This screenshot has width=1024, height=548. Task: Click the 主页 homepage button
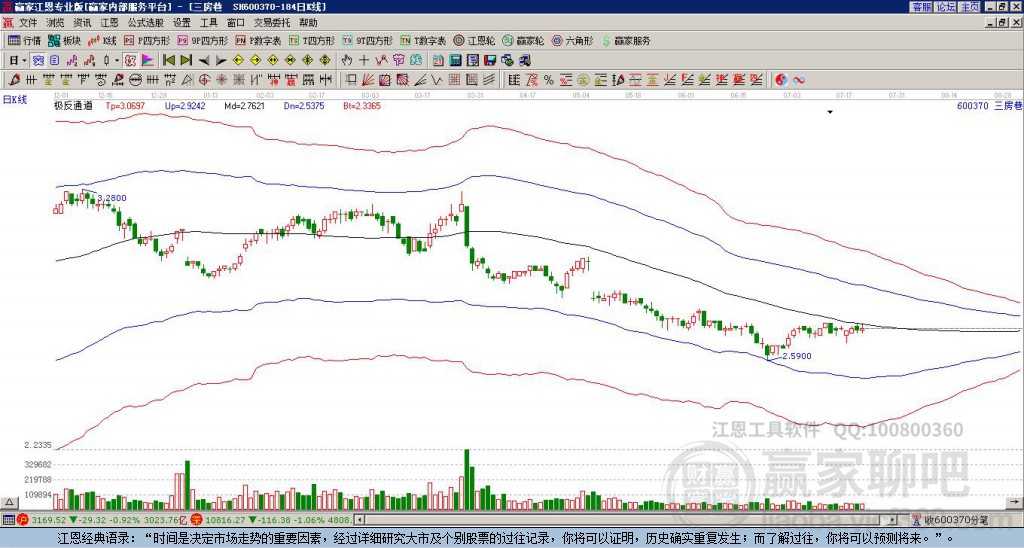[970, 7]
